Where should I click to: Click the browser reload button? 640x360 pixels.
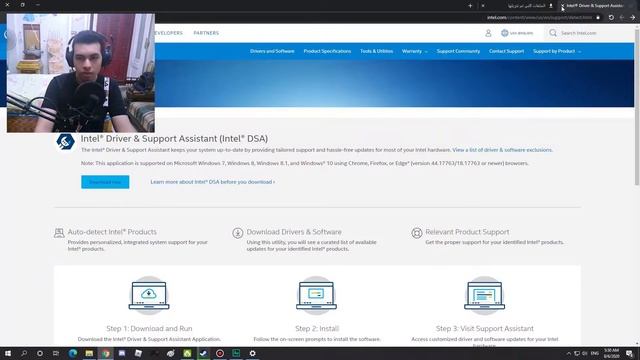click(611, 18)
